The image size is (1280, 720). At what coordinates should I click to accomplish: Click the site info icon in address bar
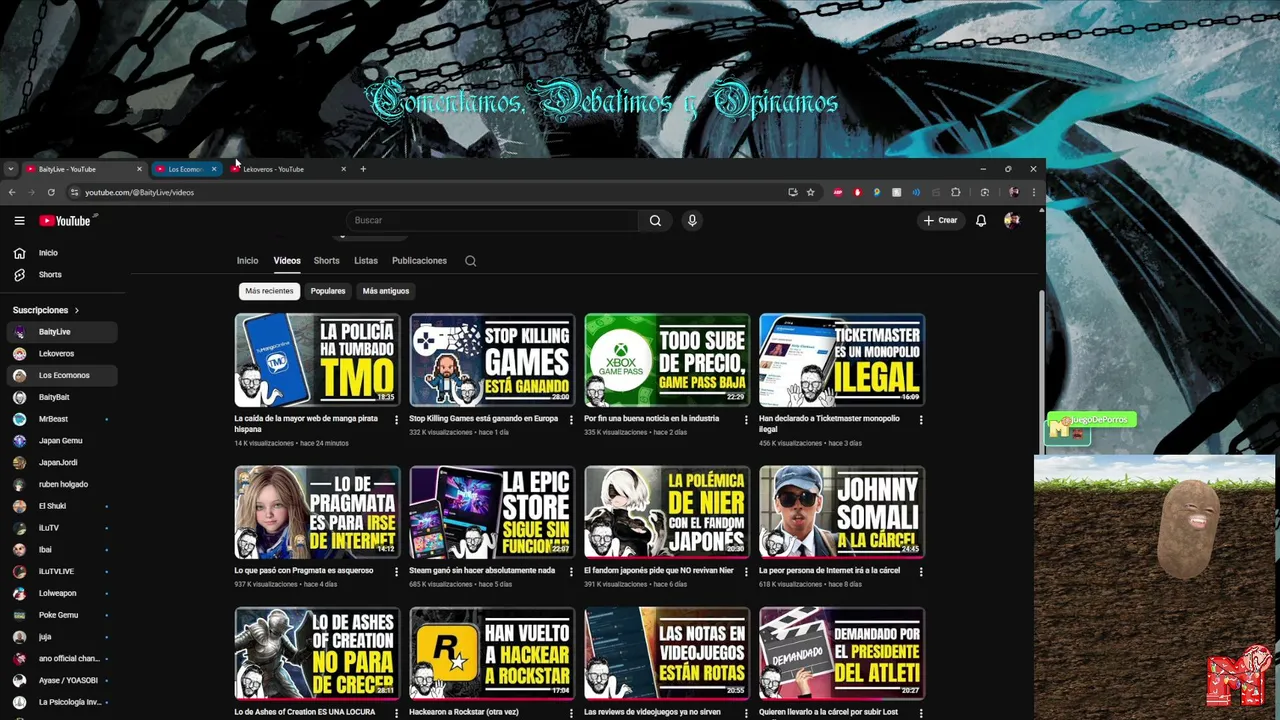click(x=74, y=192)
